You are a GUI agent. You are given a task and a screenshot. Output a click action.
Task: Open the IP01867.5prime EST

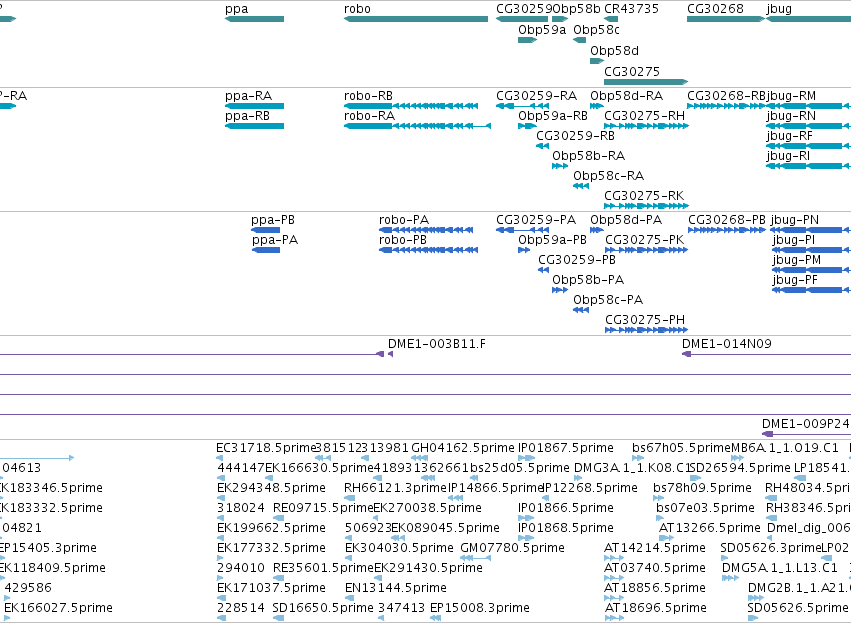pyautogui.click(x=526, y=458)
